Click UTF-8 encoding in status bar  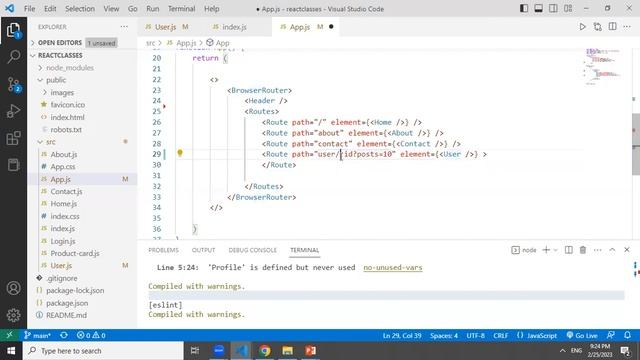pyautogui.click(x=476, y=336)
